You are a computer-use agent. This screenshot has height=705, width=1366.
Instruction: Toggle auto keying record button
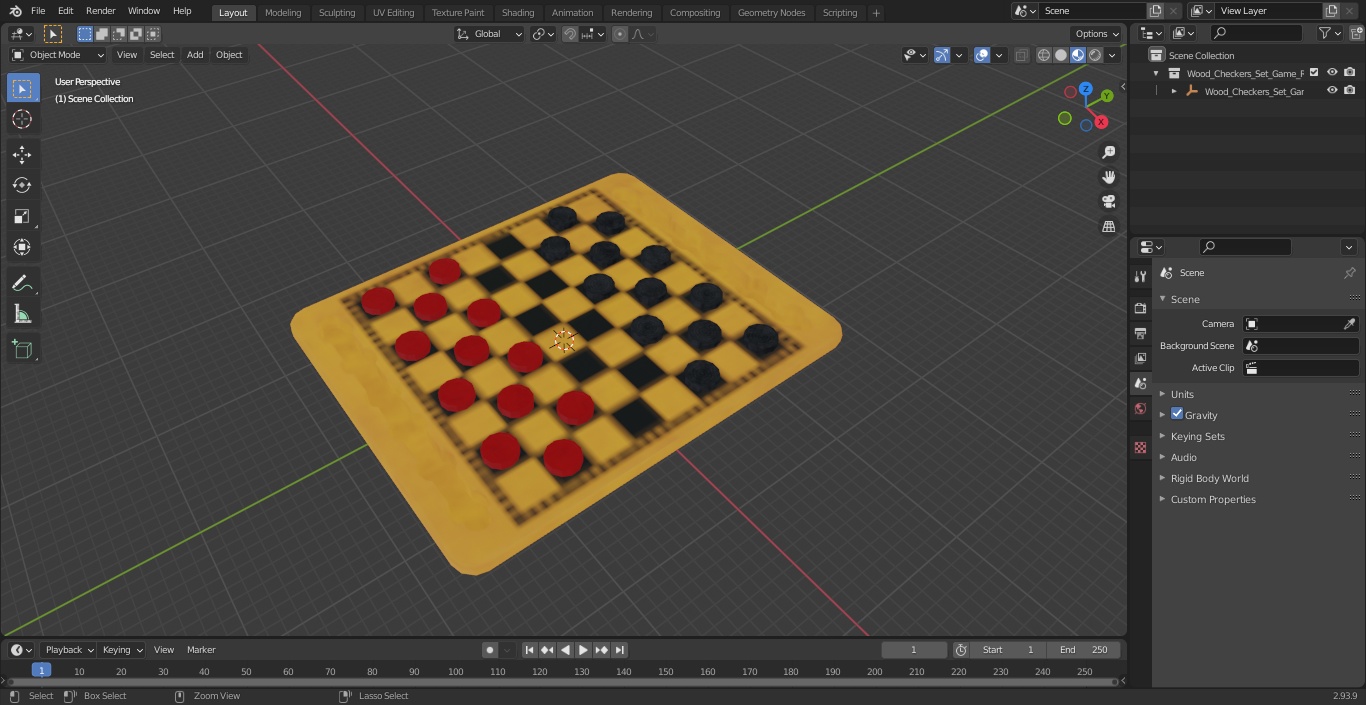(490, 650)
